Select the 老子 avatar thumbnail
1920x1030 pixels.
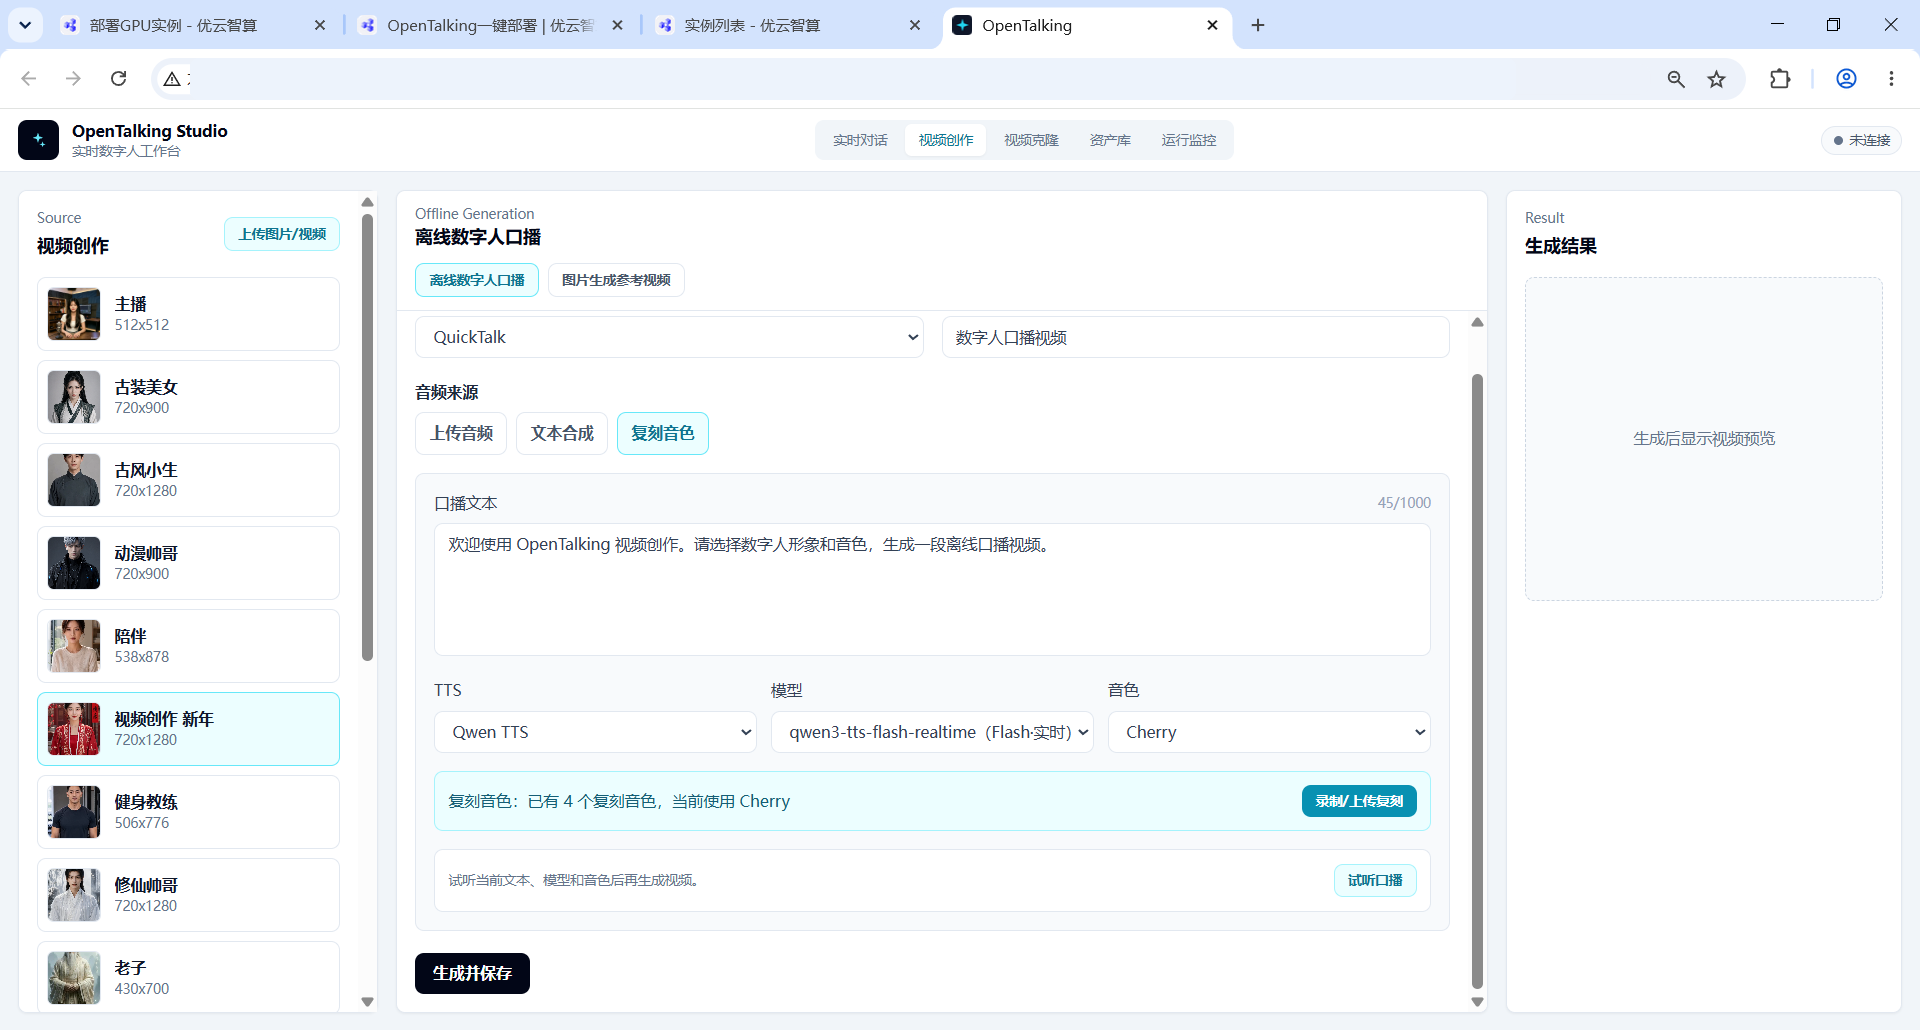coord(74,978)
